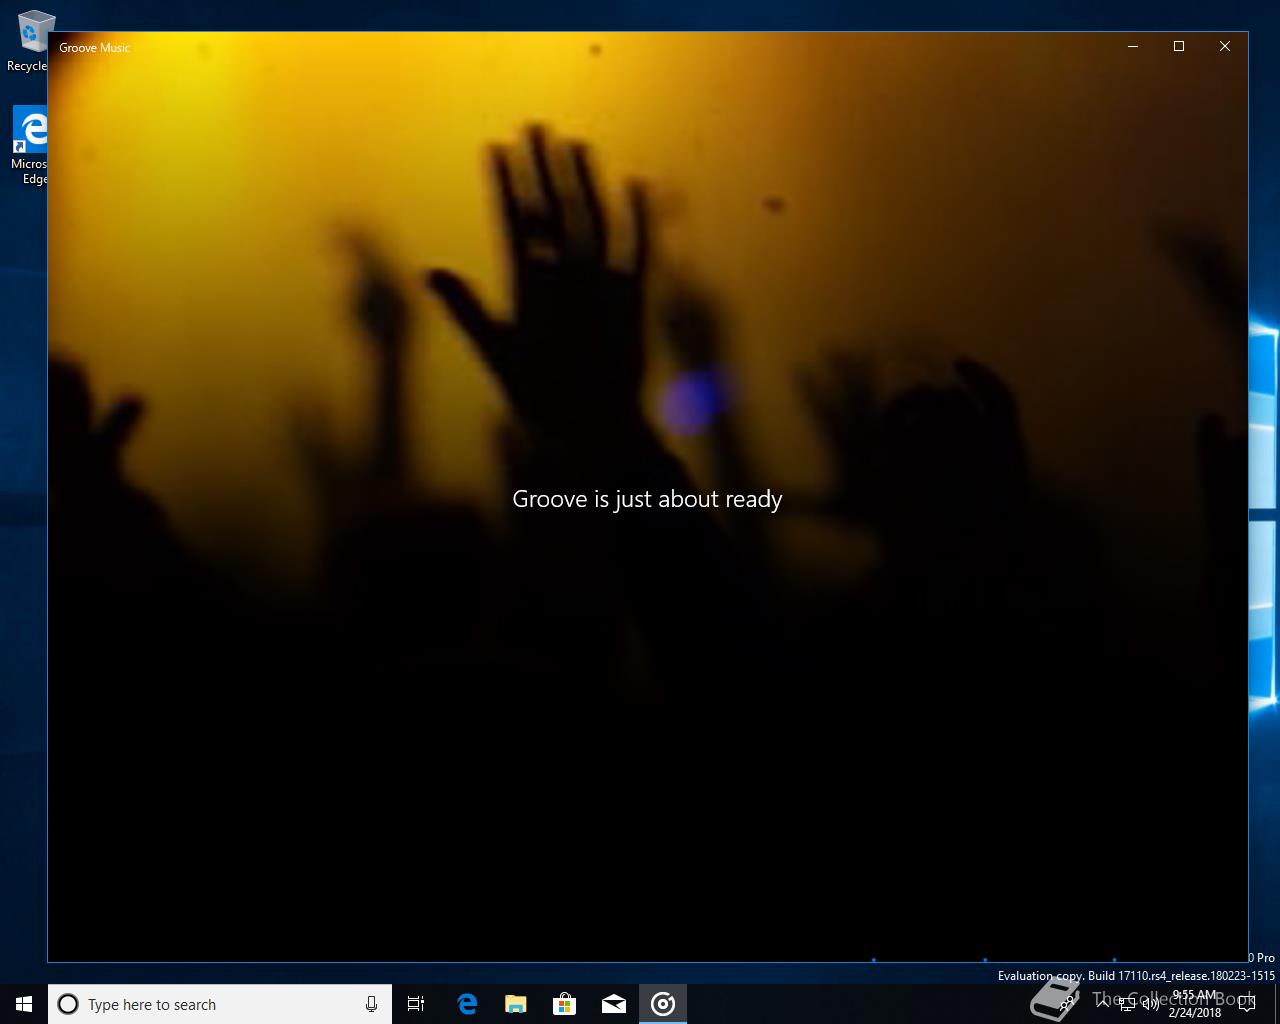Open the volume control tray icon
Viewport: 1280px width, 1024px height.
[1150, 1004]
